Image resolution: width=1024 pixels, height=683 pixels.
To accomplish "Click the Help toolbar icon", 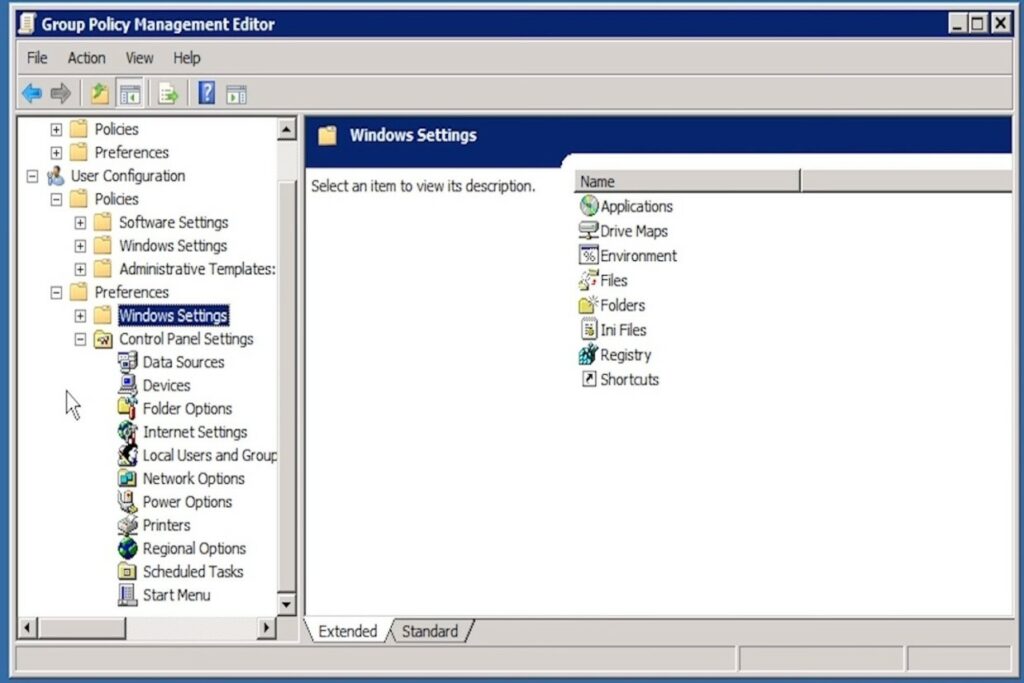I will [207, 94].
